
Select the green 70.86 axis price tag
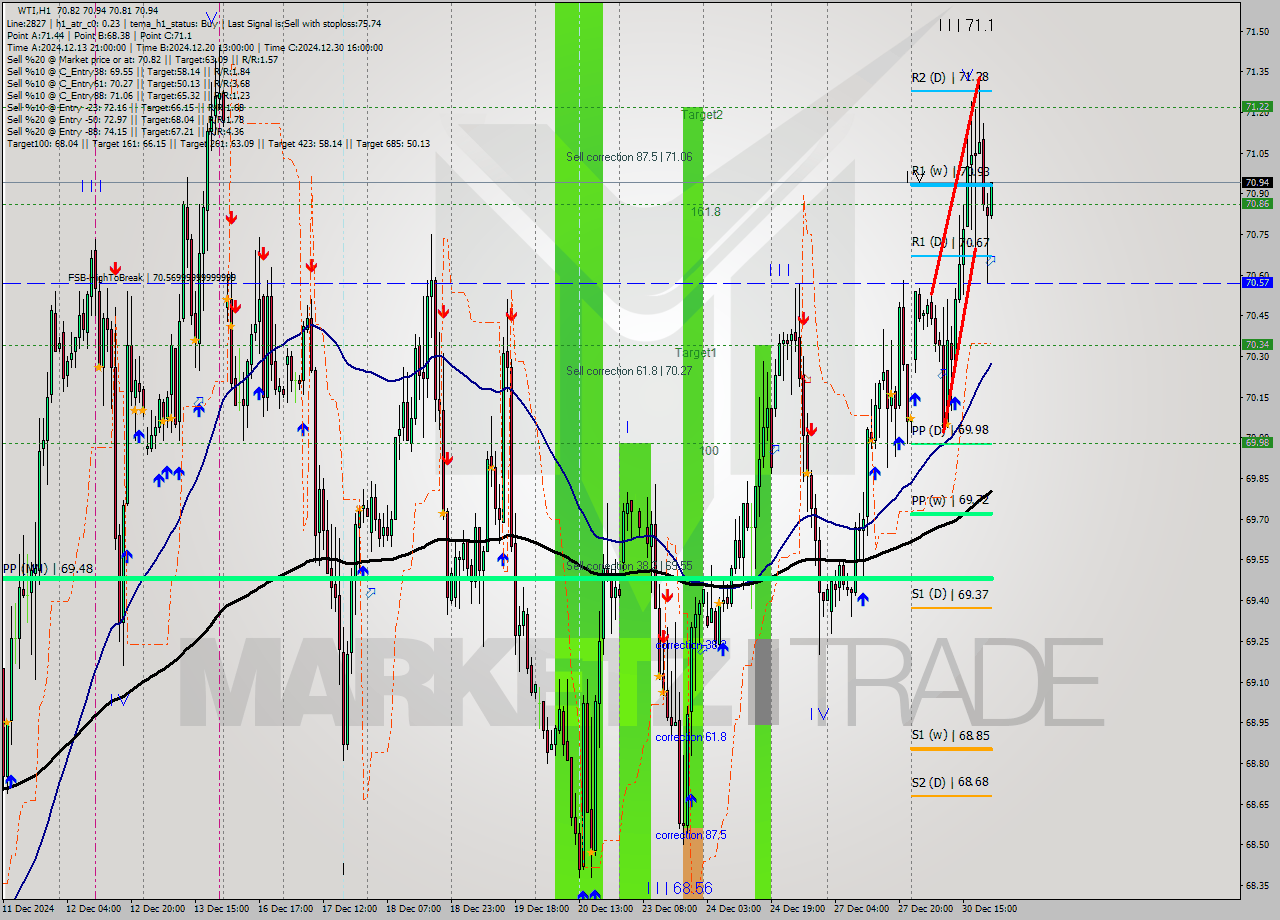pyautogui.click(x=1257, y=203)
